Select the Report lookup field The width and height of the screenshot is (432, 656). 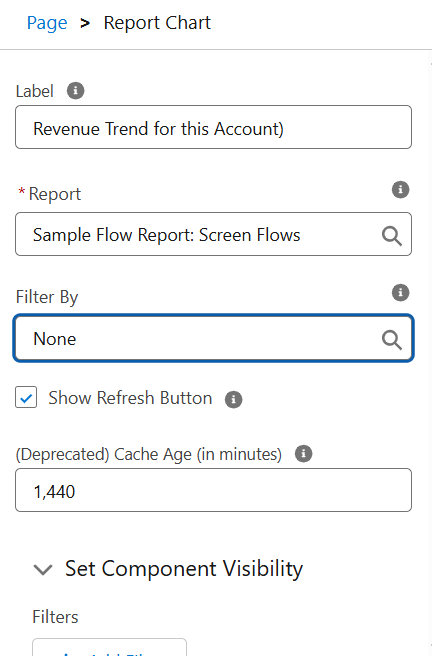pyautogui.click(x=213, y=234)
